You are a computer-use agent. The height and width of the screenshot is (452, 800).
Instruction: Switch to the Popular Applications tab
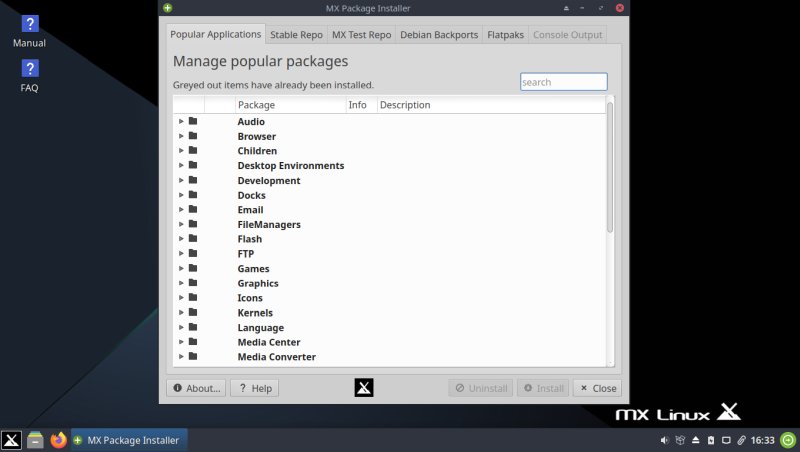pos(215,34)
